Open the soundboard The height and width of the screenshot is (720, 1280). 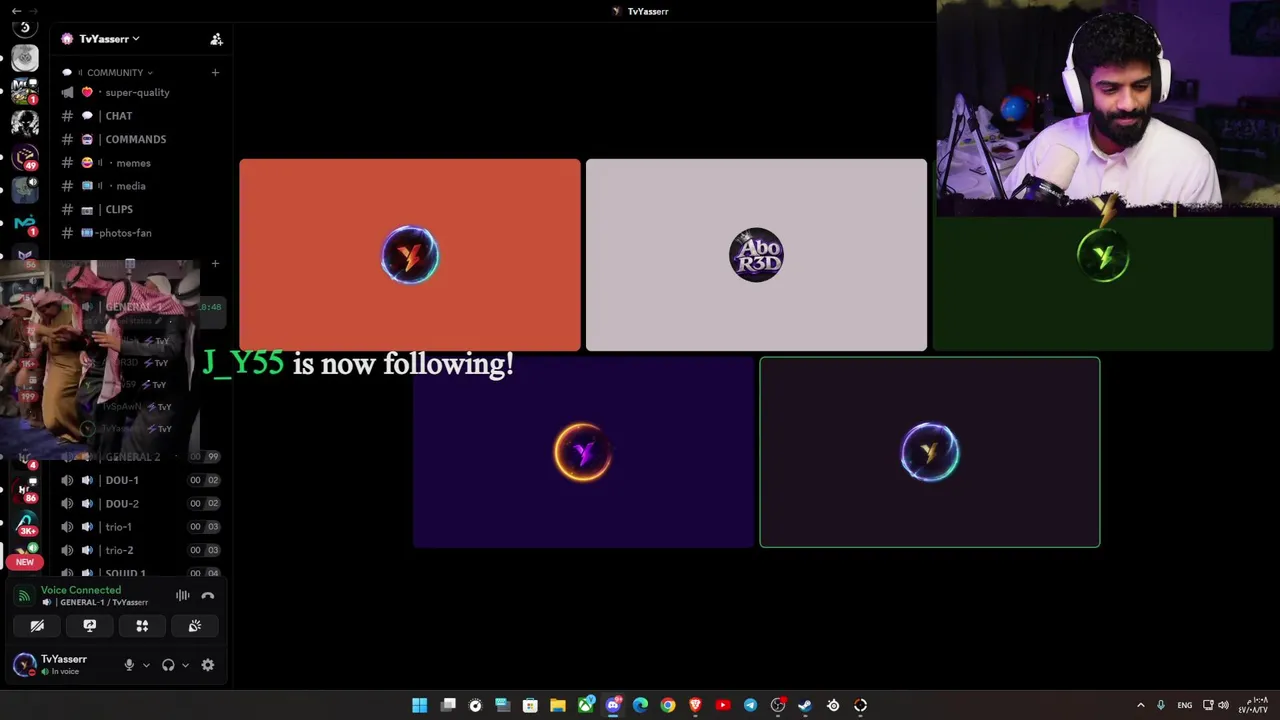coord(195,626)
